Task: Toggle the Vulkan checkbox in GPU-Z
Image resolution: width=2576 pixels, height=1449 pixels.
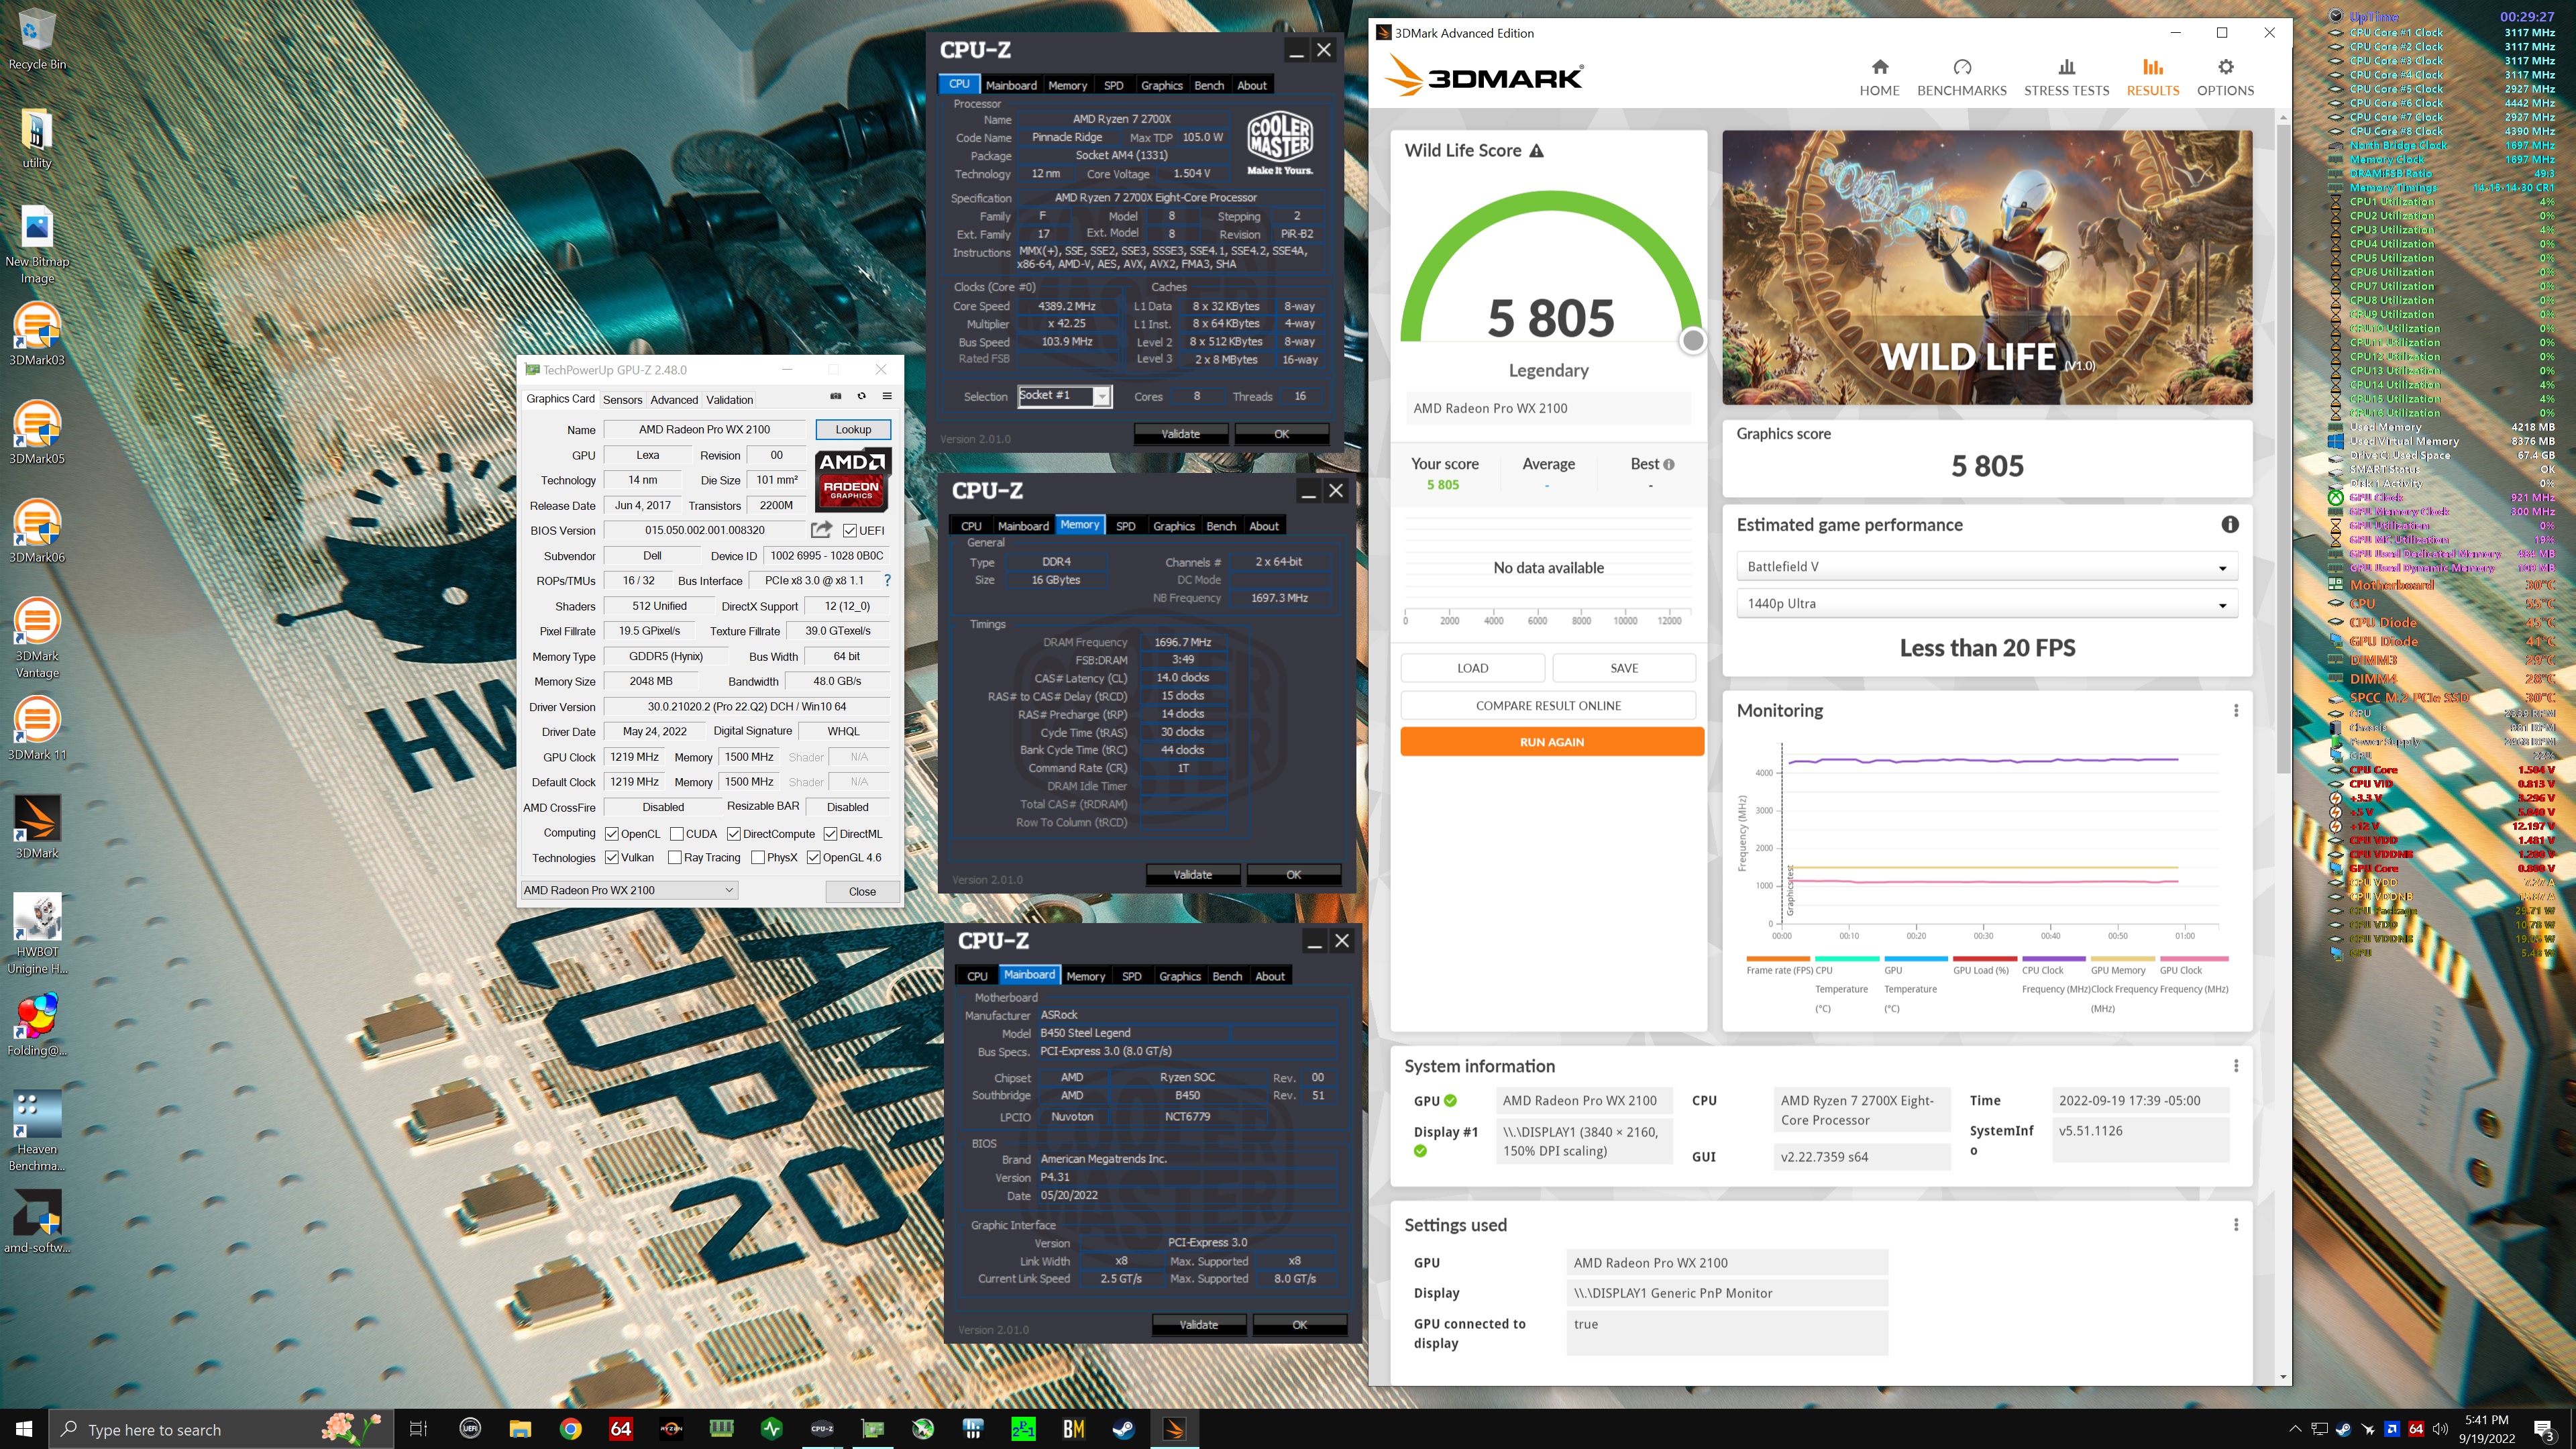Action: tap(612, 858)
